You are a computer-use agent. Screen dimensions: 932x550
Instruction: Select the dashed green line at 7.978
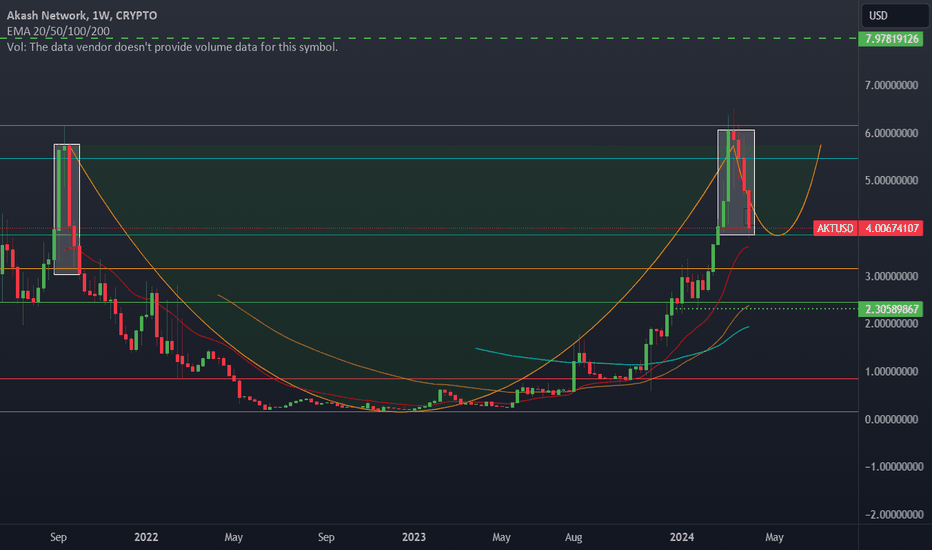(428, 38)
